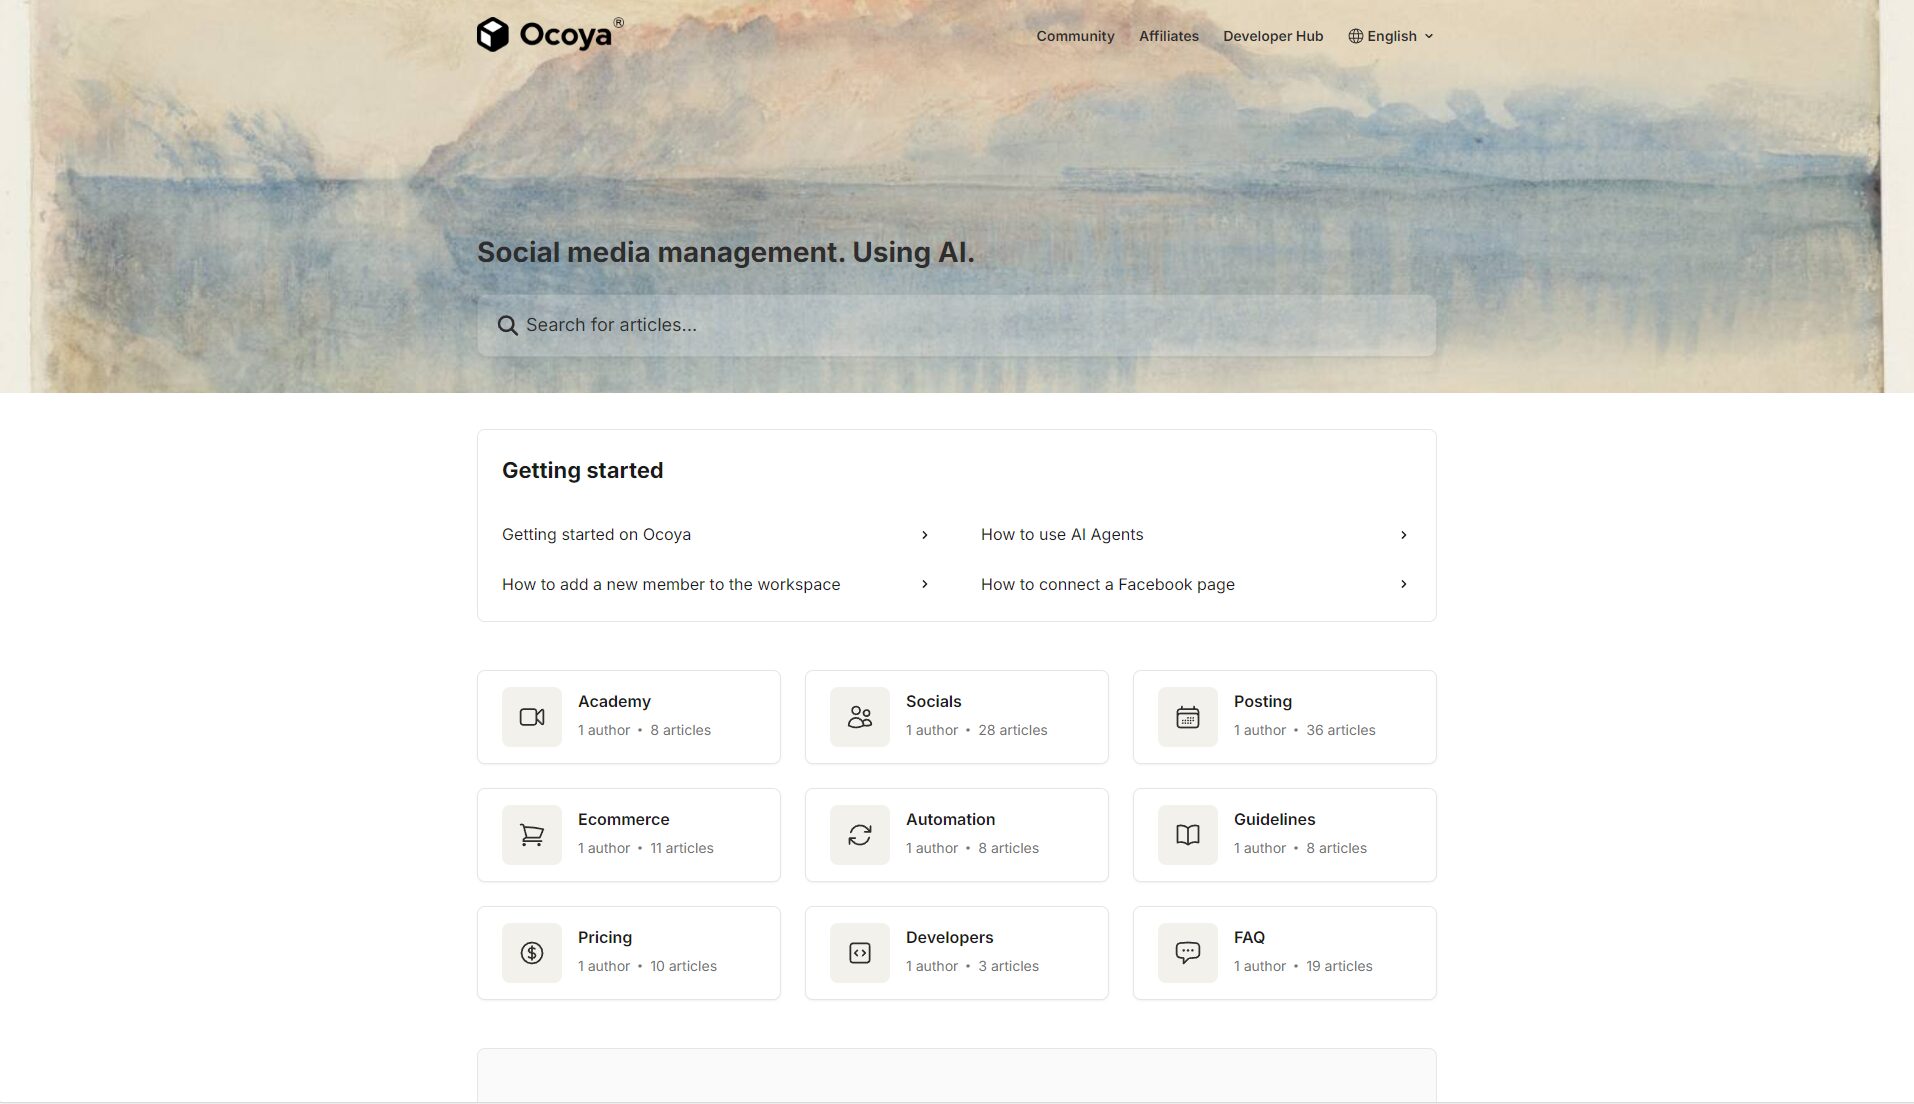Open the Developer Hub link

point(1272,36)
